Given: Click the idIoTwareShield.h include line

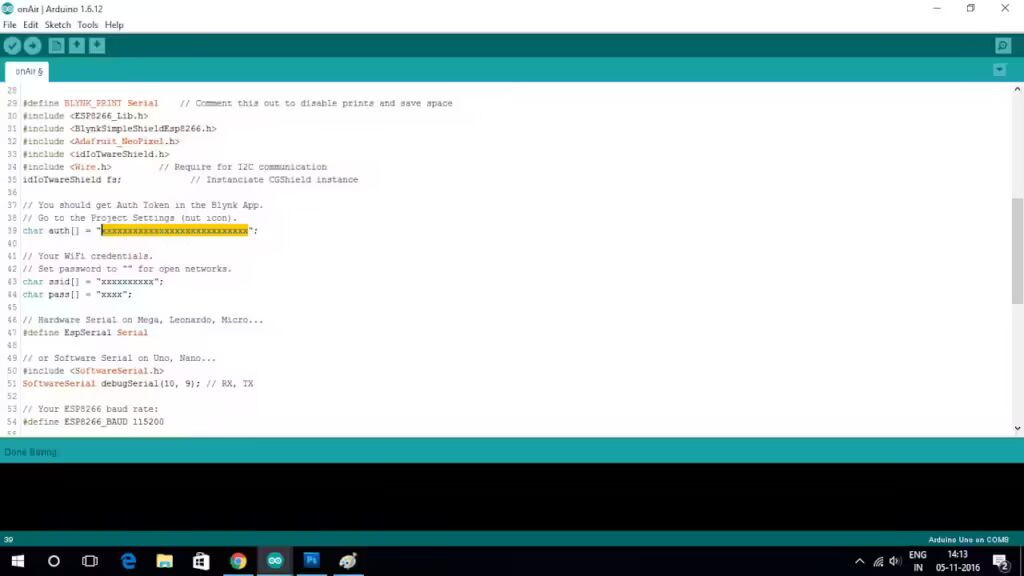Looking at the screenshot, I should pos(96,154).
